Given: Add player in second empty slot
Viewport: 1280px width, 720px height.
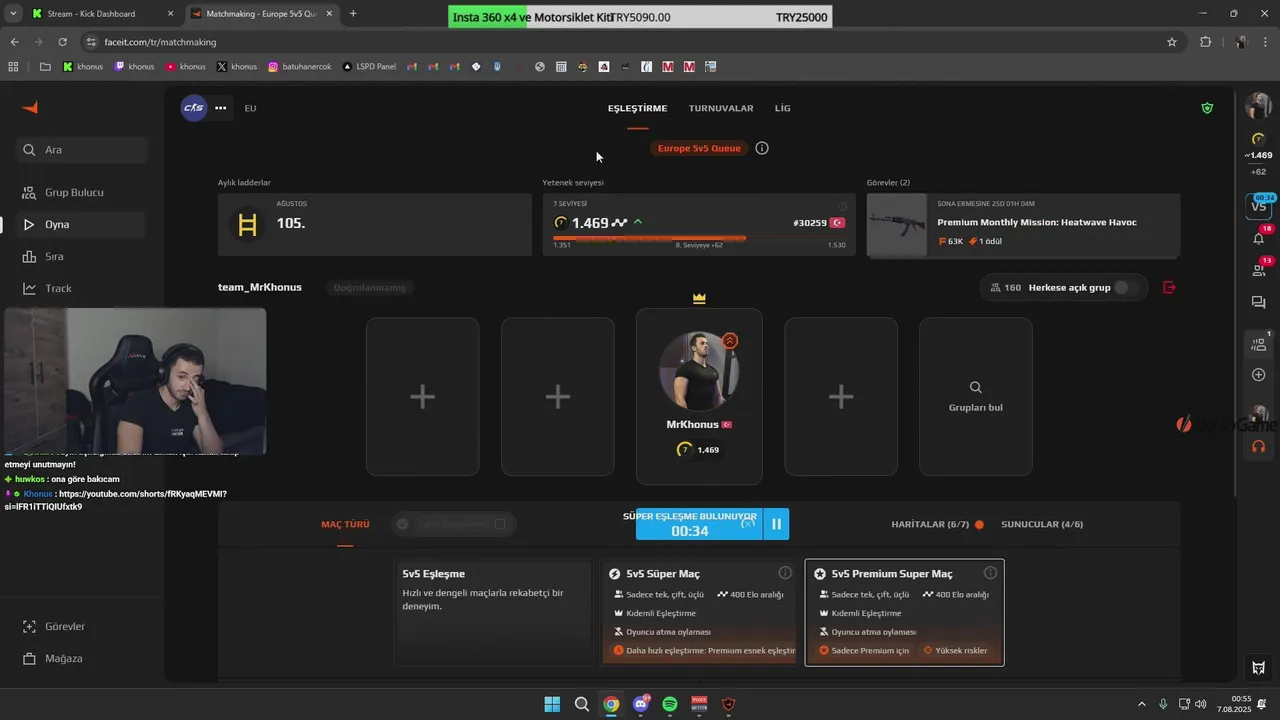Looking at the screenshot, I should pos(558,397).
